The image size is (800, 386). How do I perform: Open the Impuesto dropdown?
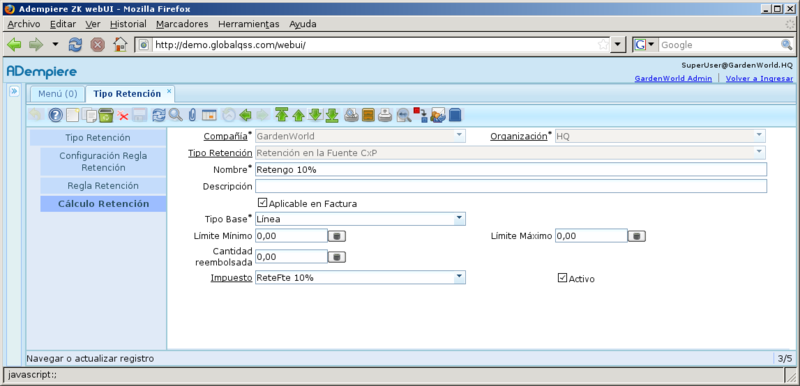[x=459, y=277]
